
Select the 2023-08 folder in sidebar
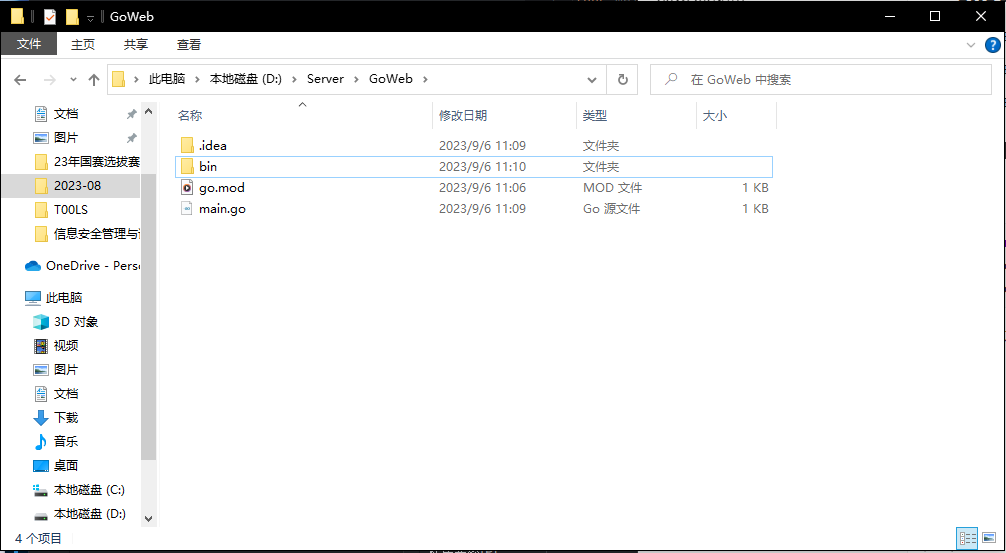pyautogui.click(x=77, y=186)
